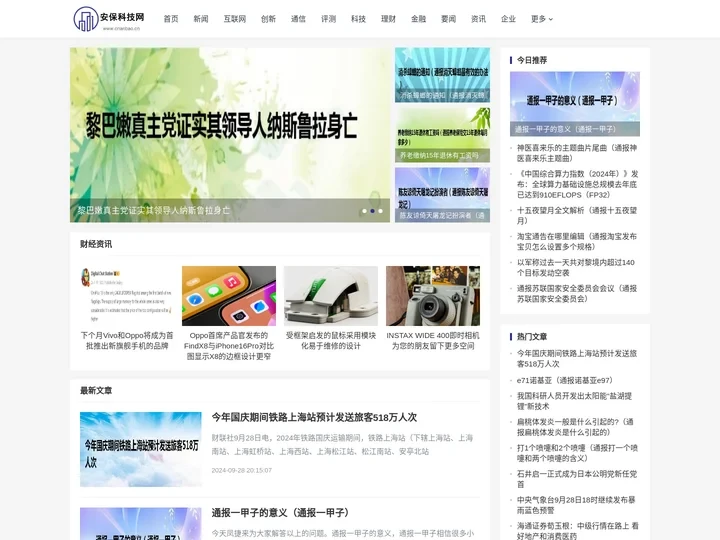Open 十五夜望月全文解析 link
Viewport: 720px width, 540px height.
(577, 215)
